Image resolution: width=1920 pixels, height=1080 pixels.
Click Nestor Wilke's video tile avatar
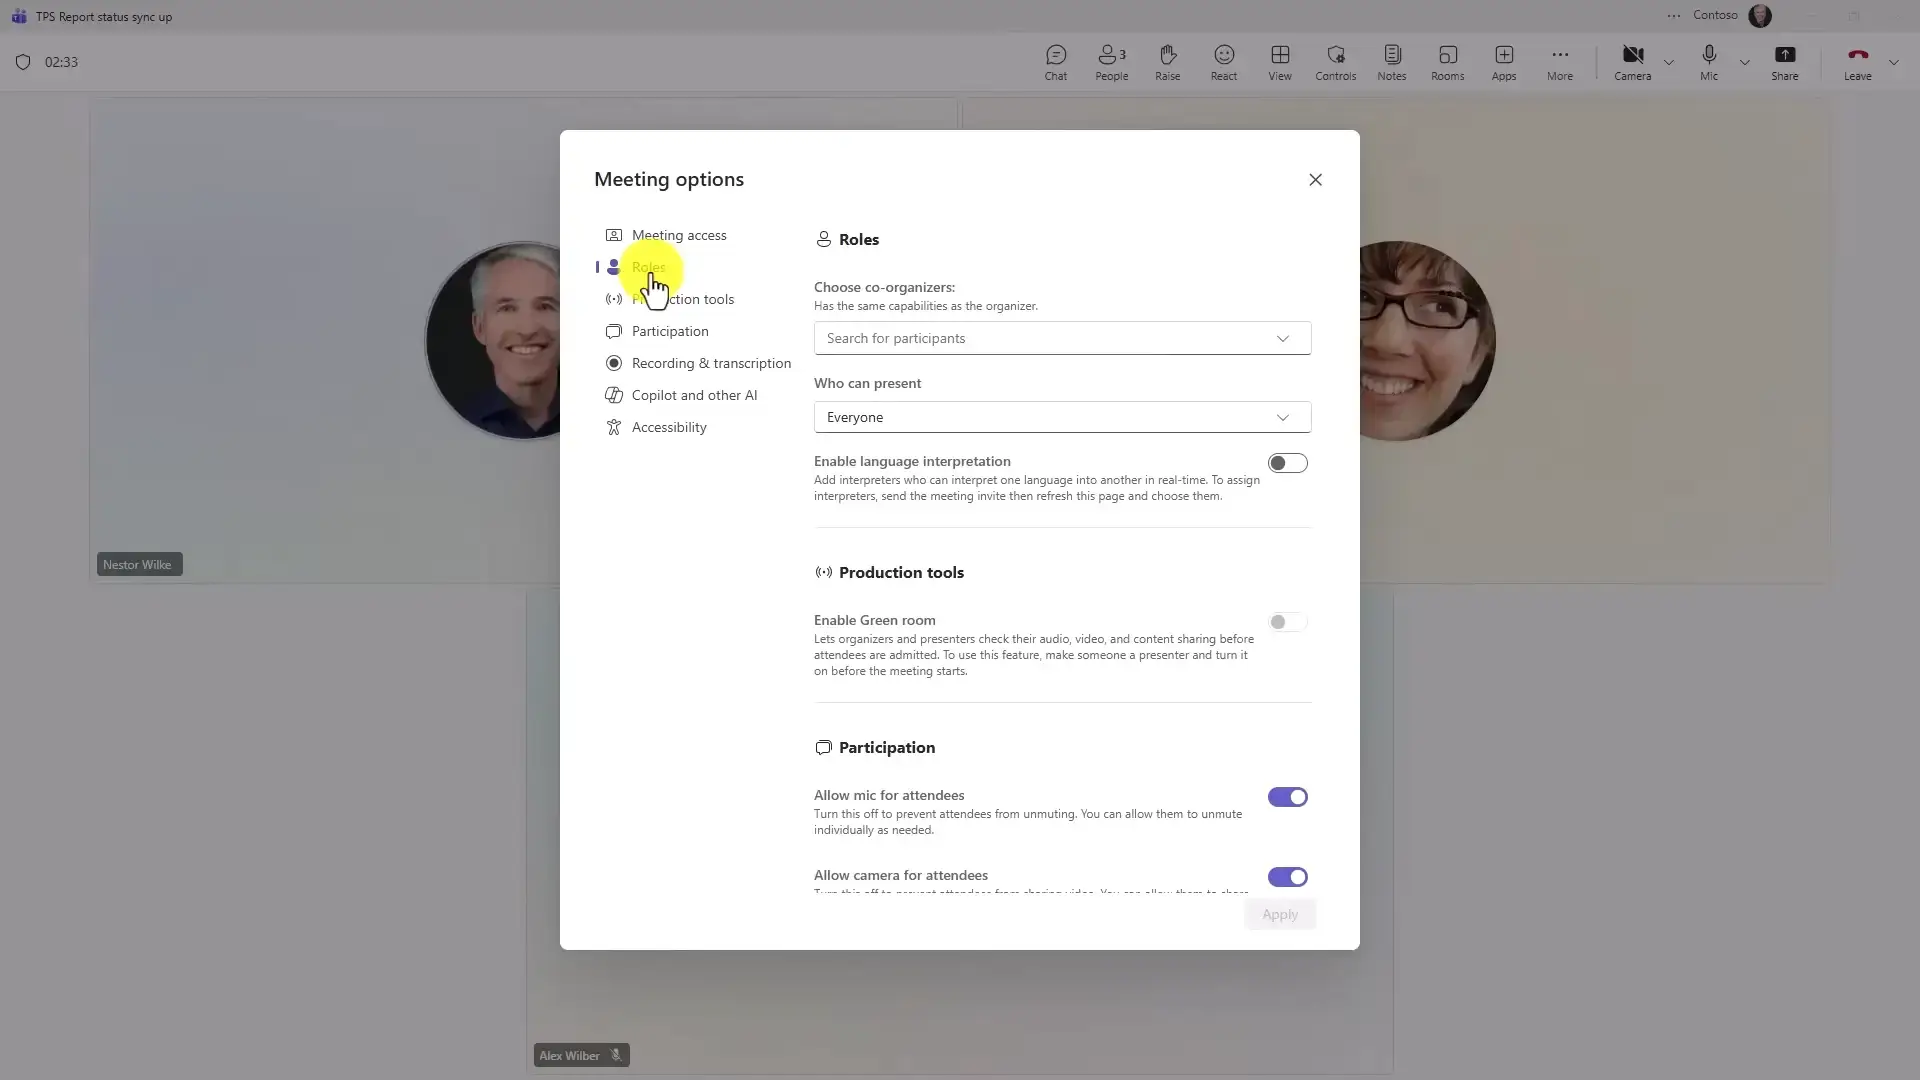pos(492,340)
